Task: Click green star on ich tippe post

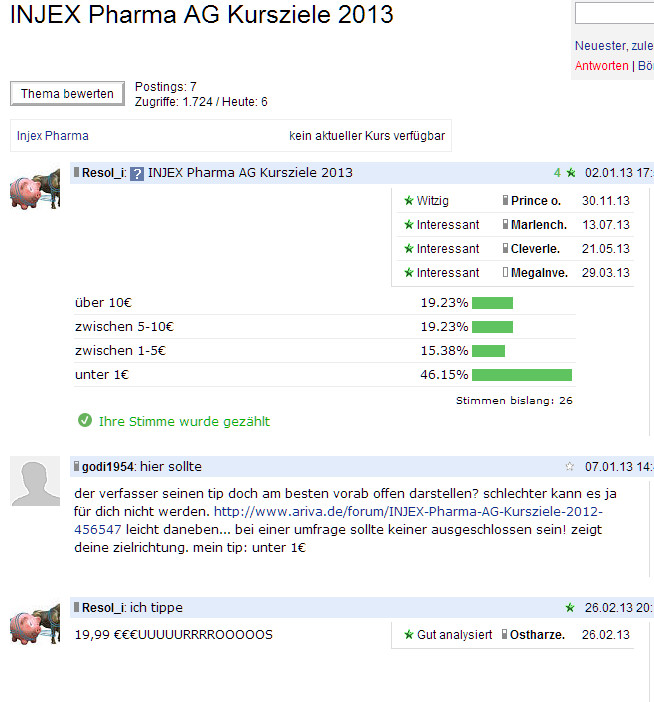Action: (570, 608)
